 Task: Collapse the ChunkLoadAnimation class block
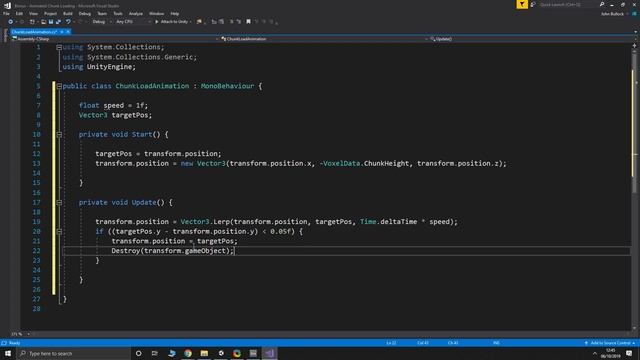(x=59, y=86)
